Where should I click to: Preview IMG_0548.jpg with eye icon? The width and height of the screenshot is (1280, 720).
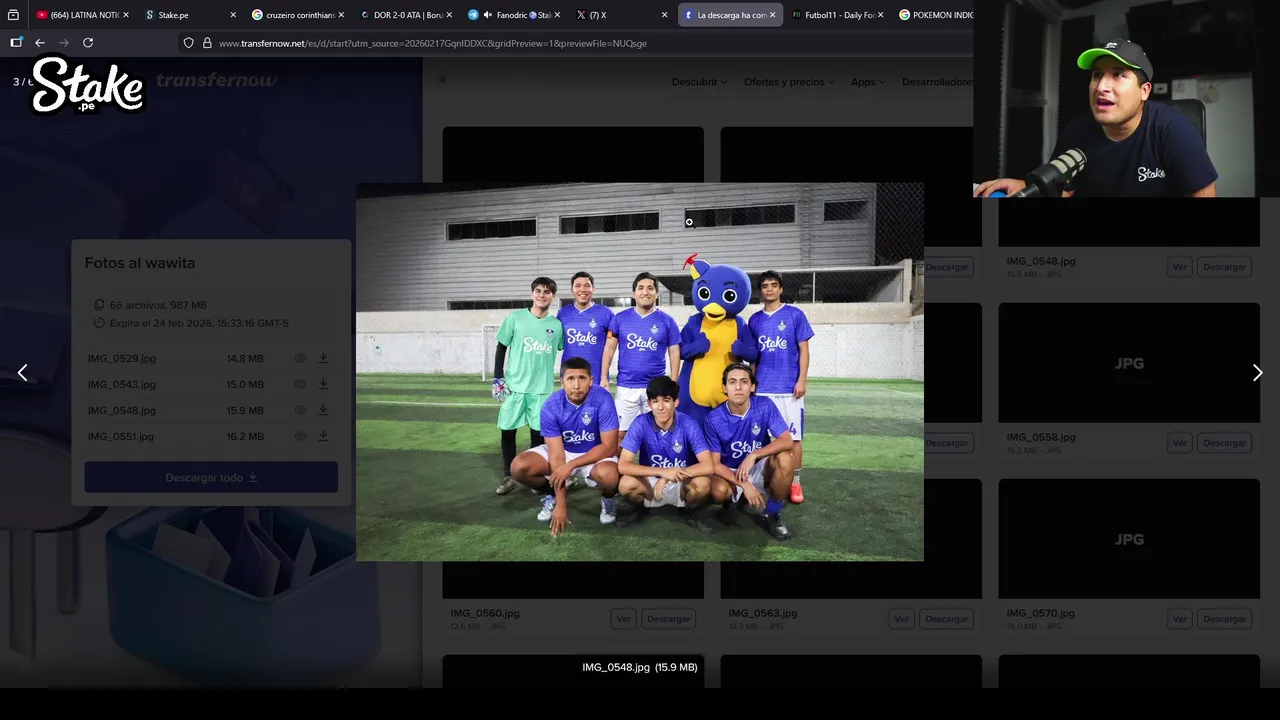pos(300,410)
